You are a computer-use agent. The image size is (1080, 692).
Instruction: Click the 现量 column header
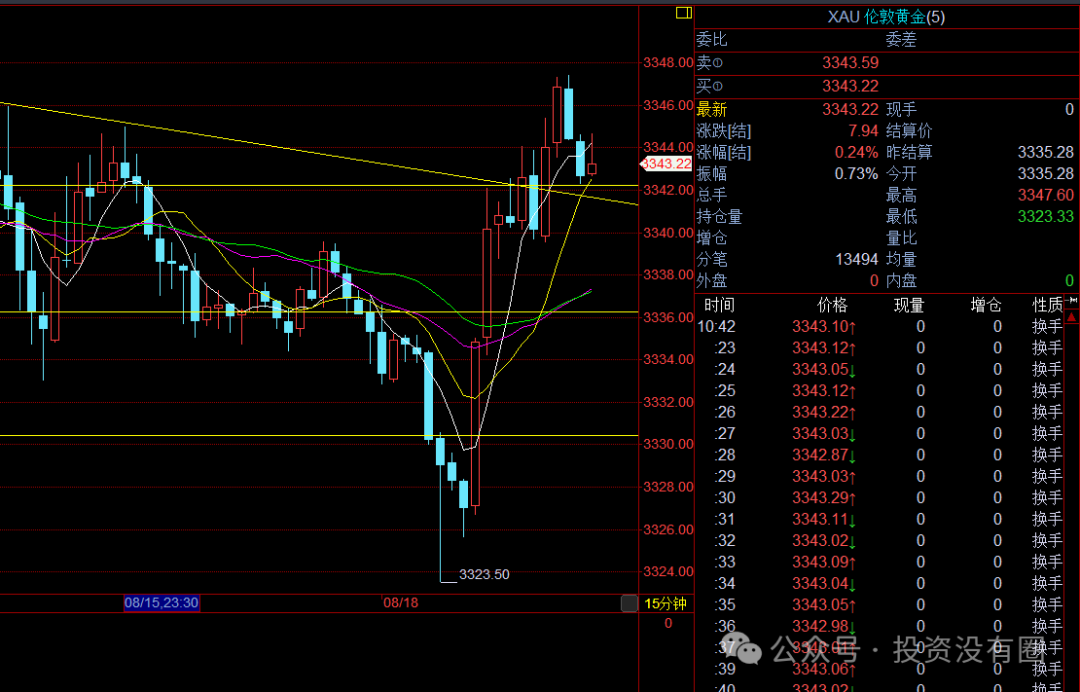point(908,305)
